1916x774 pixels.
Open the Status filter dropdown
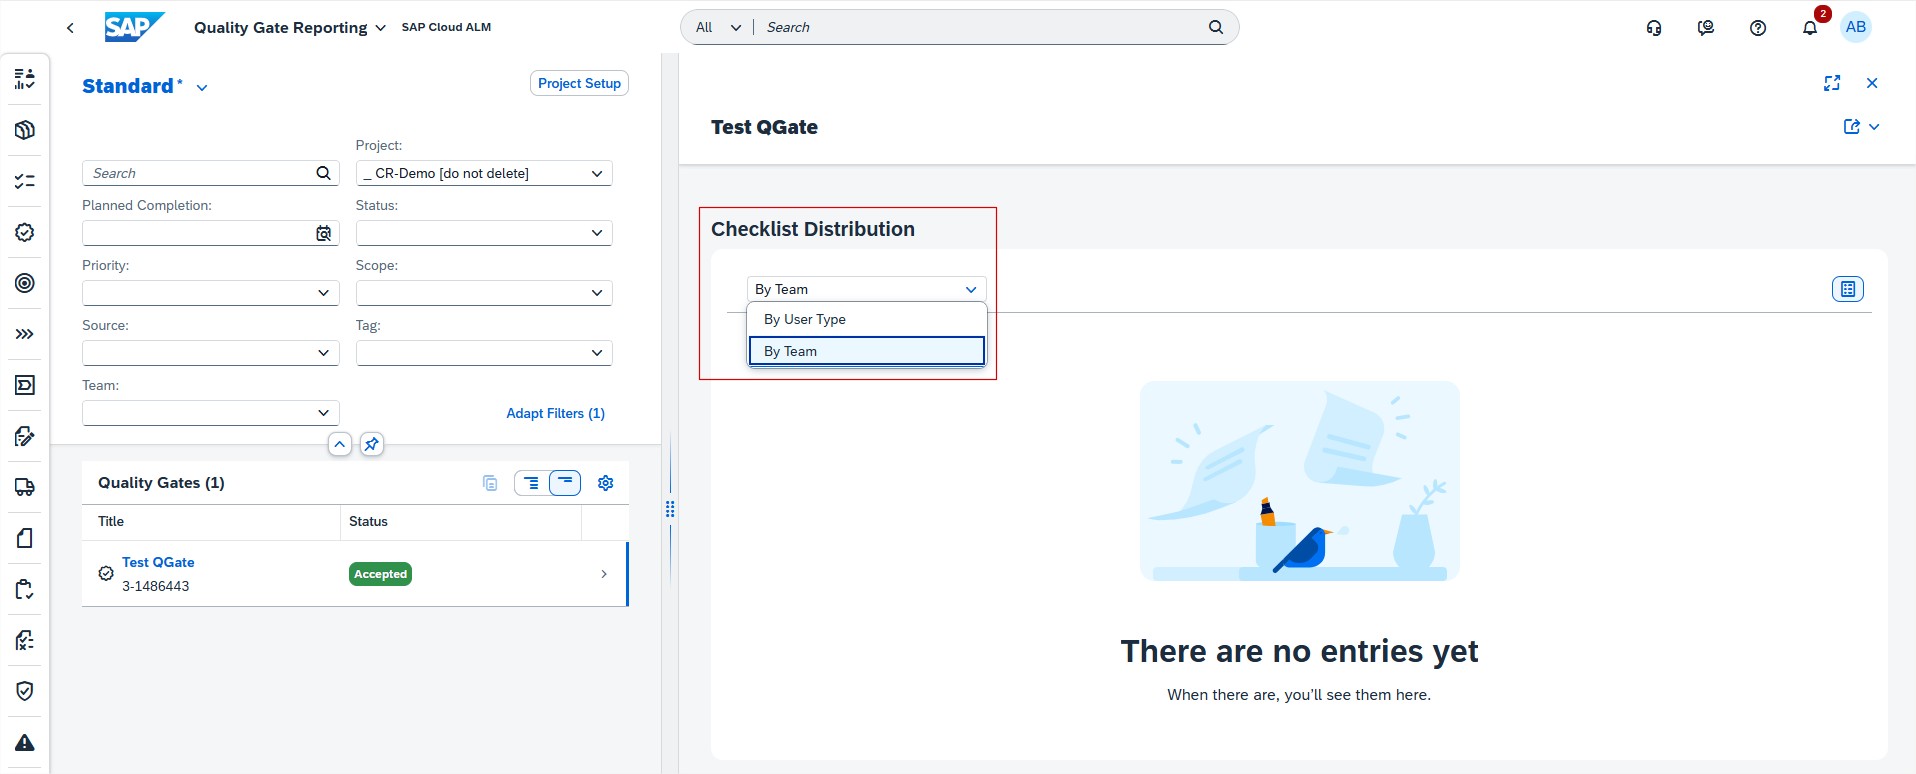(x=596, y=233)
